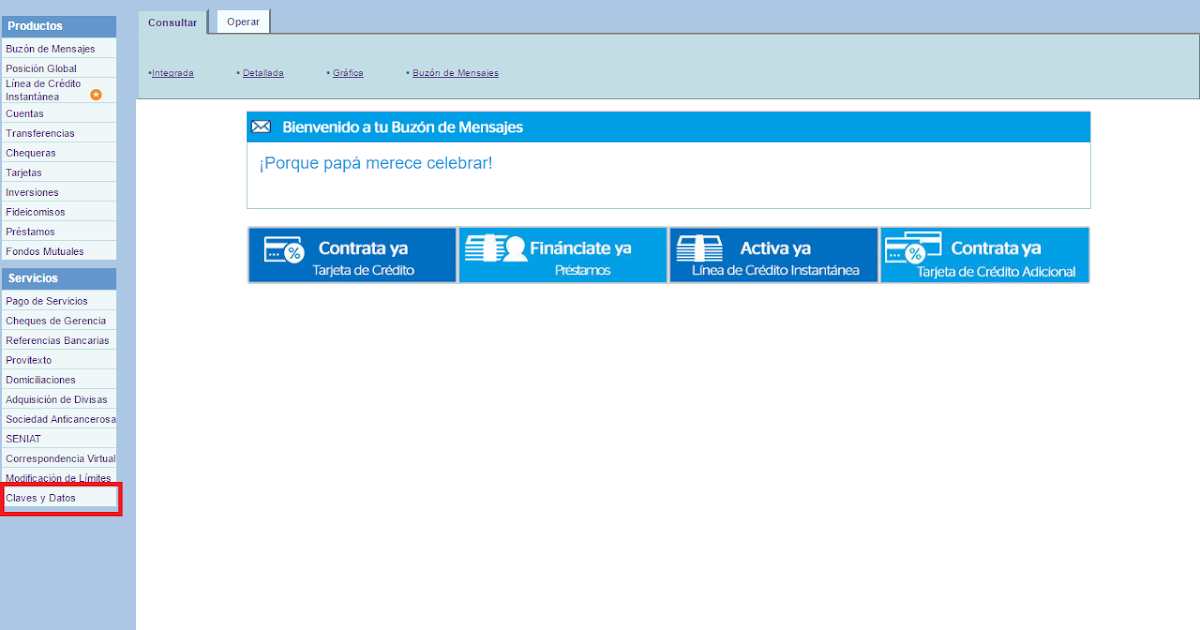Image resolution: width=1200 pixels, height=630 pixels.
Task: Click the orange arrow beside Línea de Crédito Instantánea
Action: tap(96, 94)
